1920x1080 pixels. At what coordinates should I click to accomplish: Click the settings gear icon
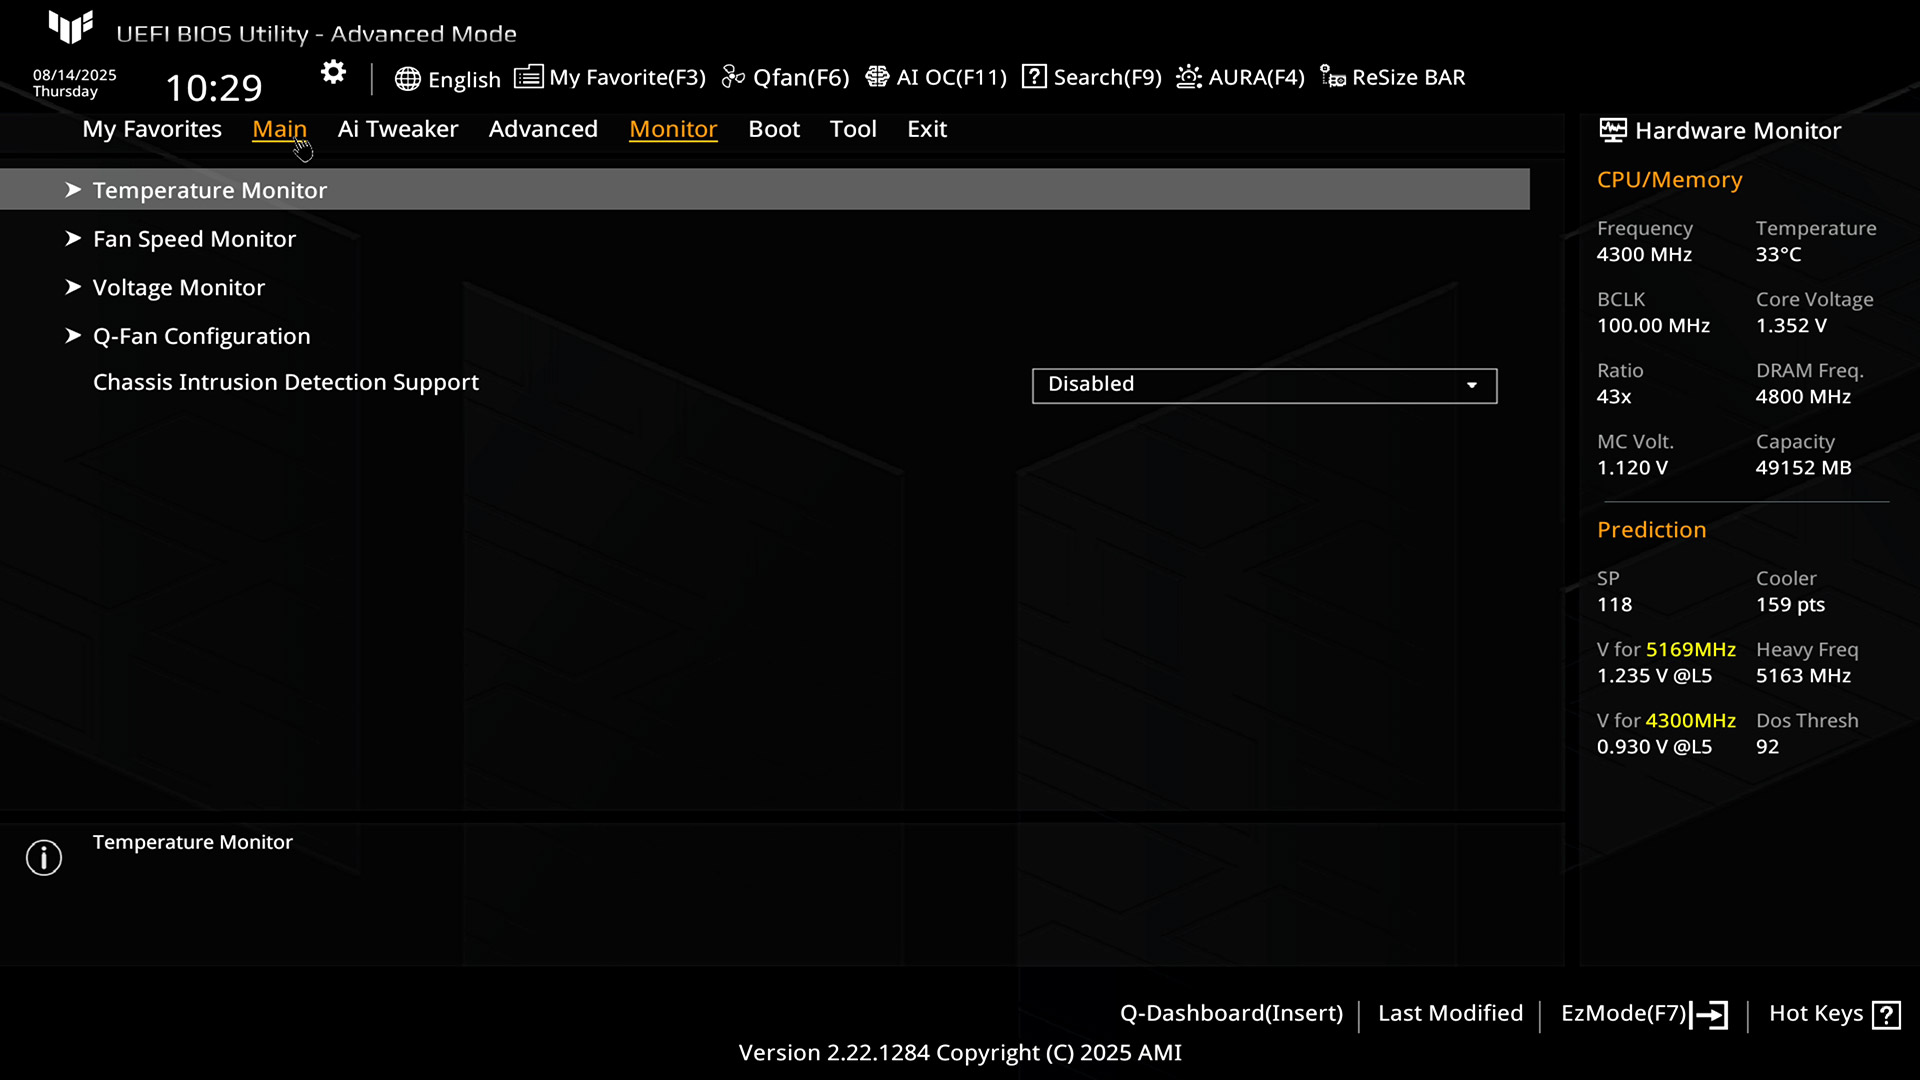(333, 72)
